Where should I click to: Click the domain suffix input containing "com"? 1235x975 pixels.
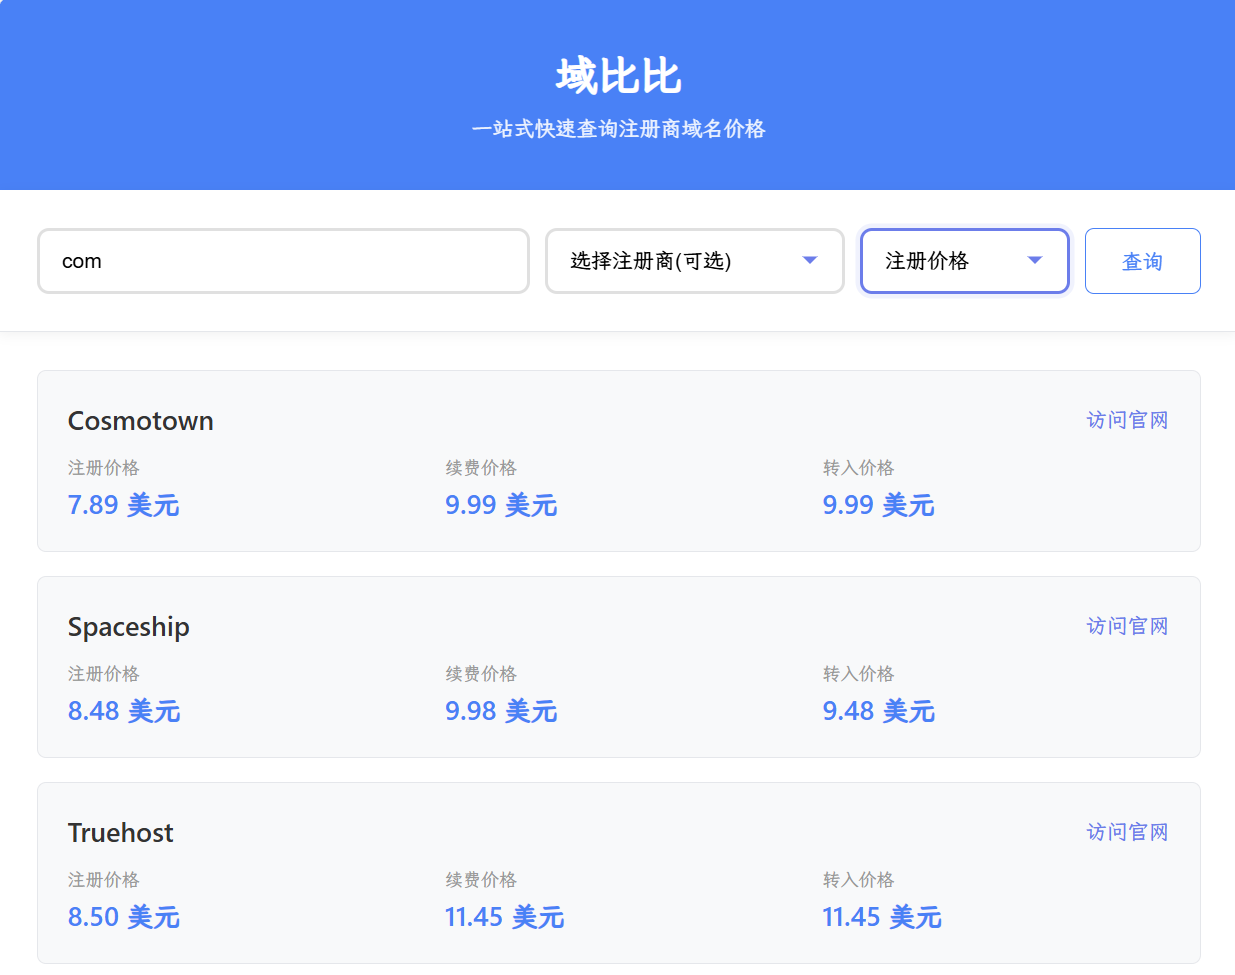[x=283, y=261]
